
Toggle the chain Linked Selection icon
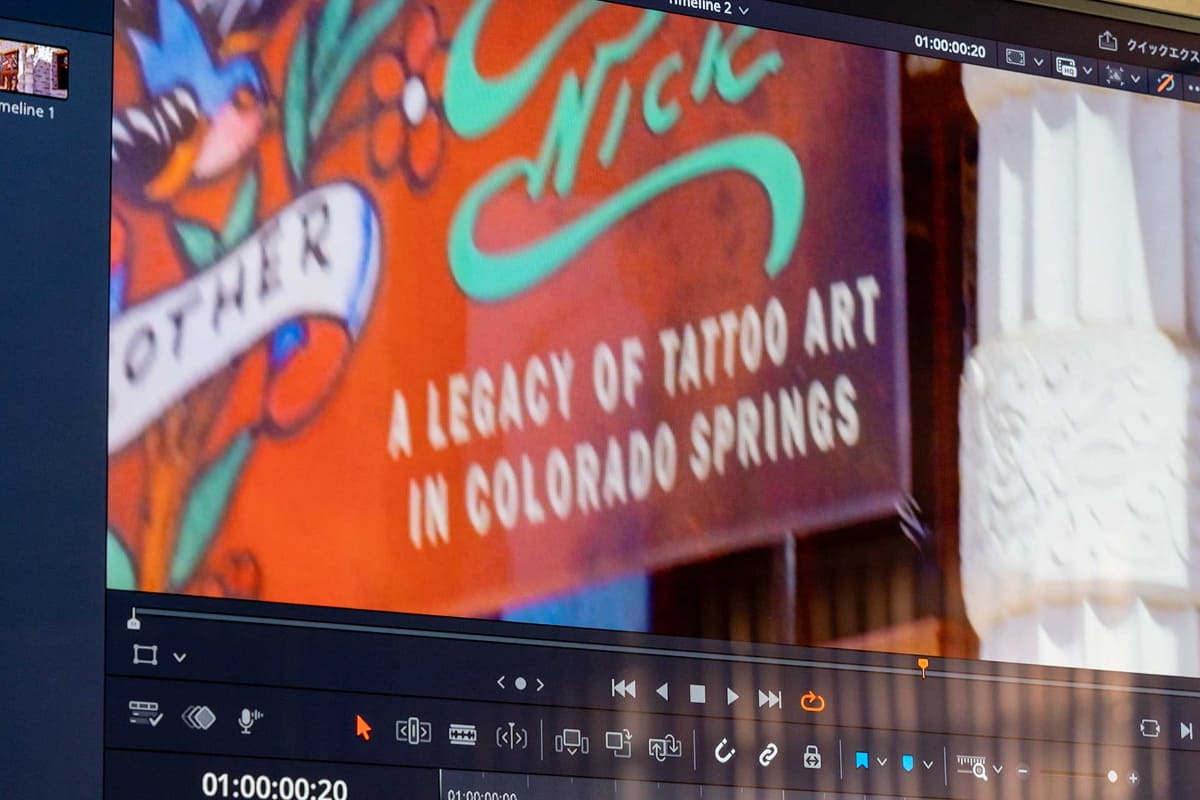point(767,754)
